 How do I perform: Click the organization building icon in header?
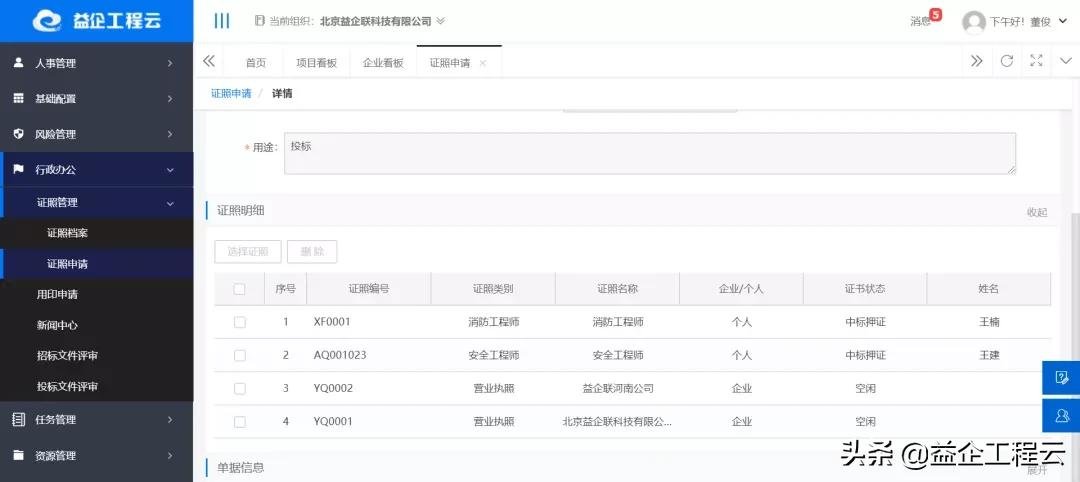pyautogui.click(x=260, y=21)
